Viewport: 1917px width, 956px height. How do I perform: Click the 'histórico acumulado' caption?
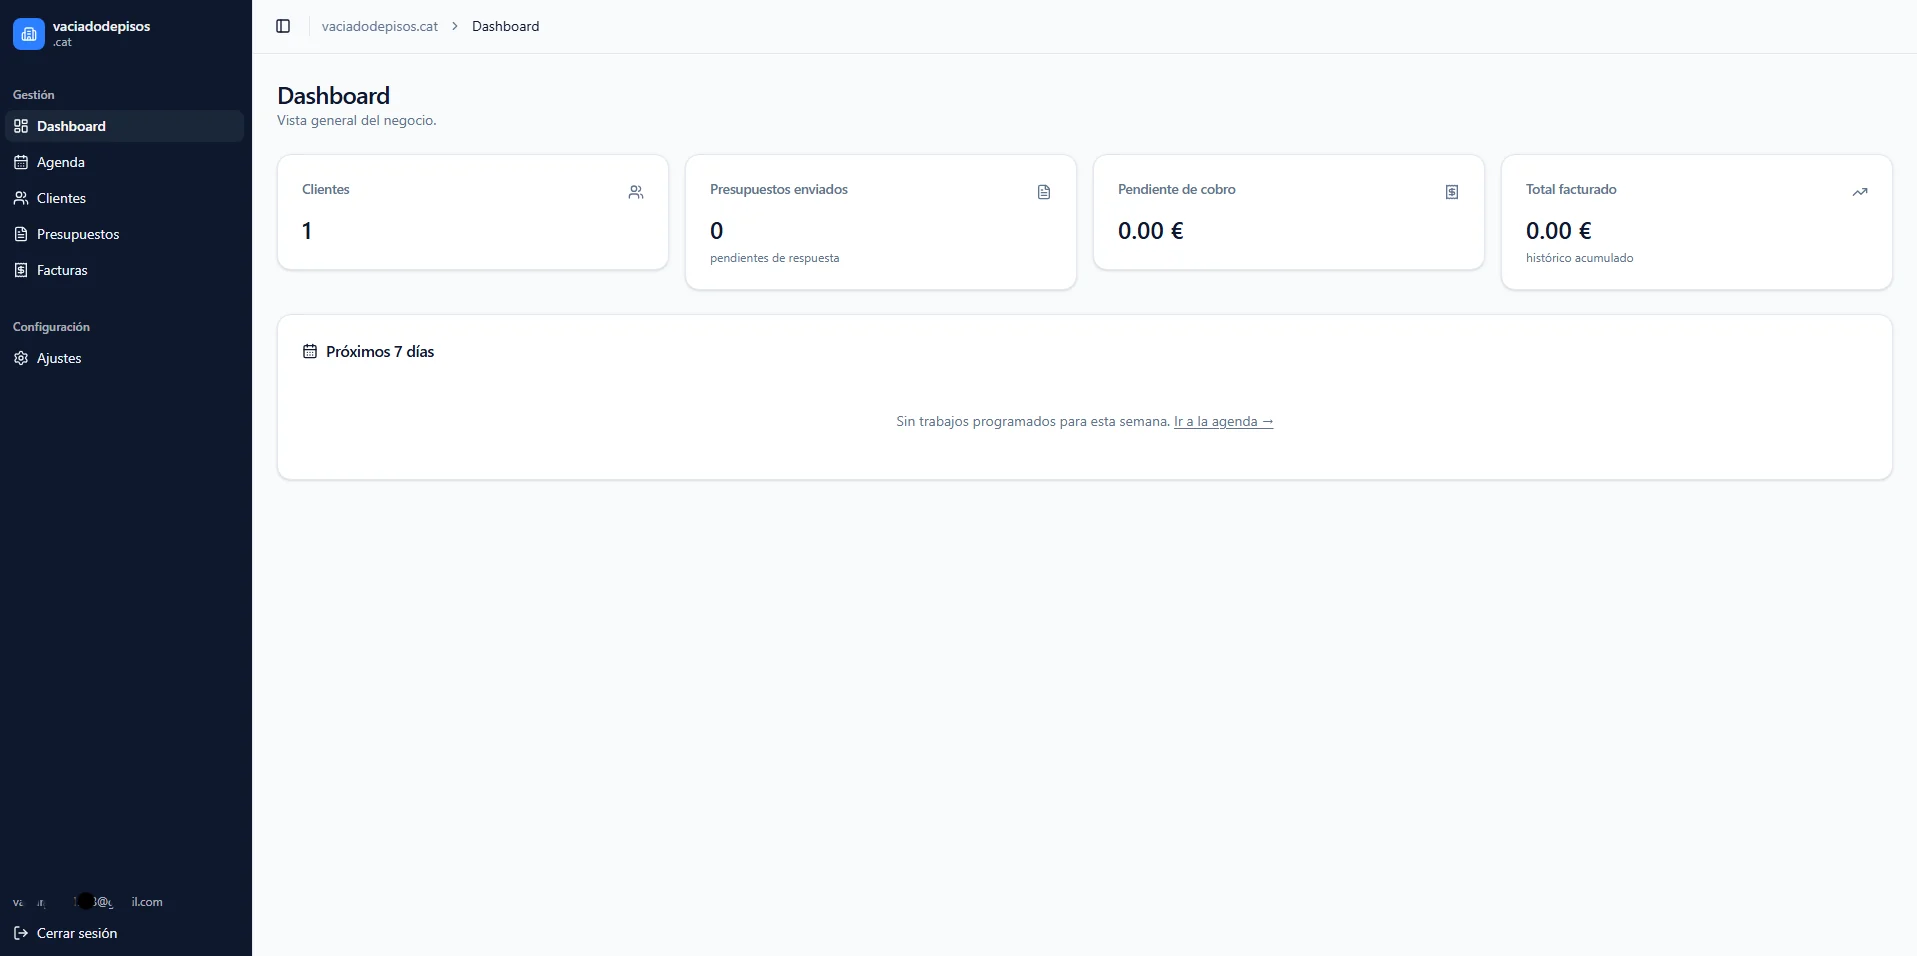tap(1580, 258)
